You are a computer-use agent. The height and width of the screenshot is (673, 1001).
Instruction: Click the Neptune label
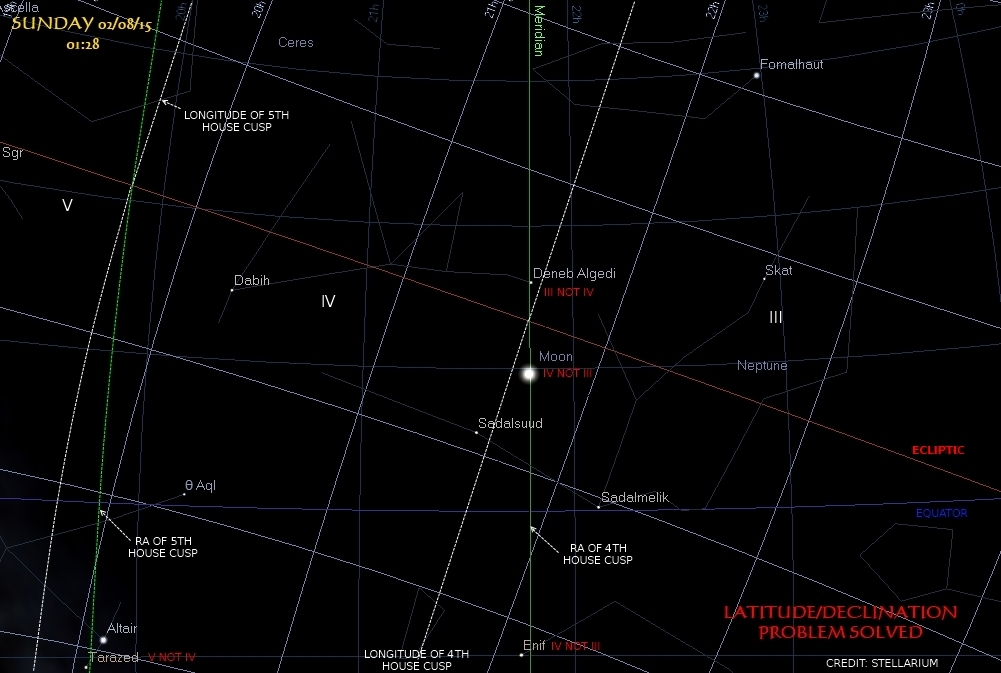tap(762, 365)
